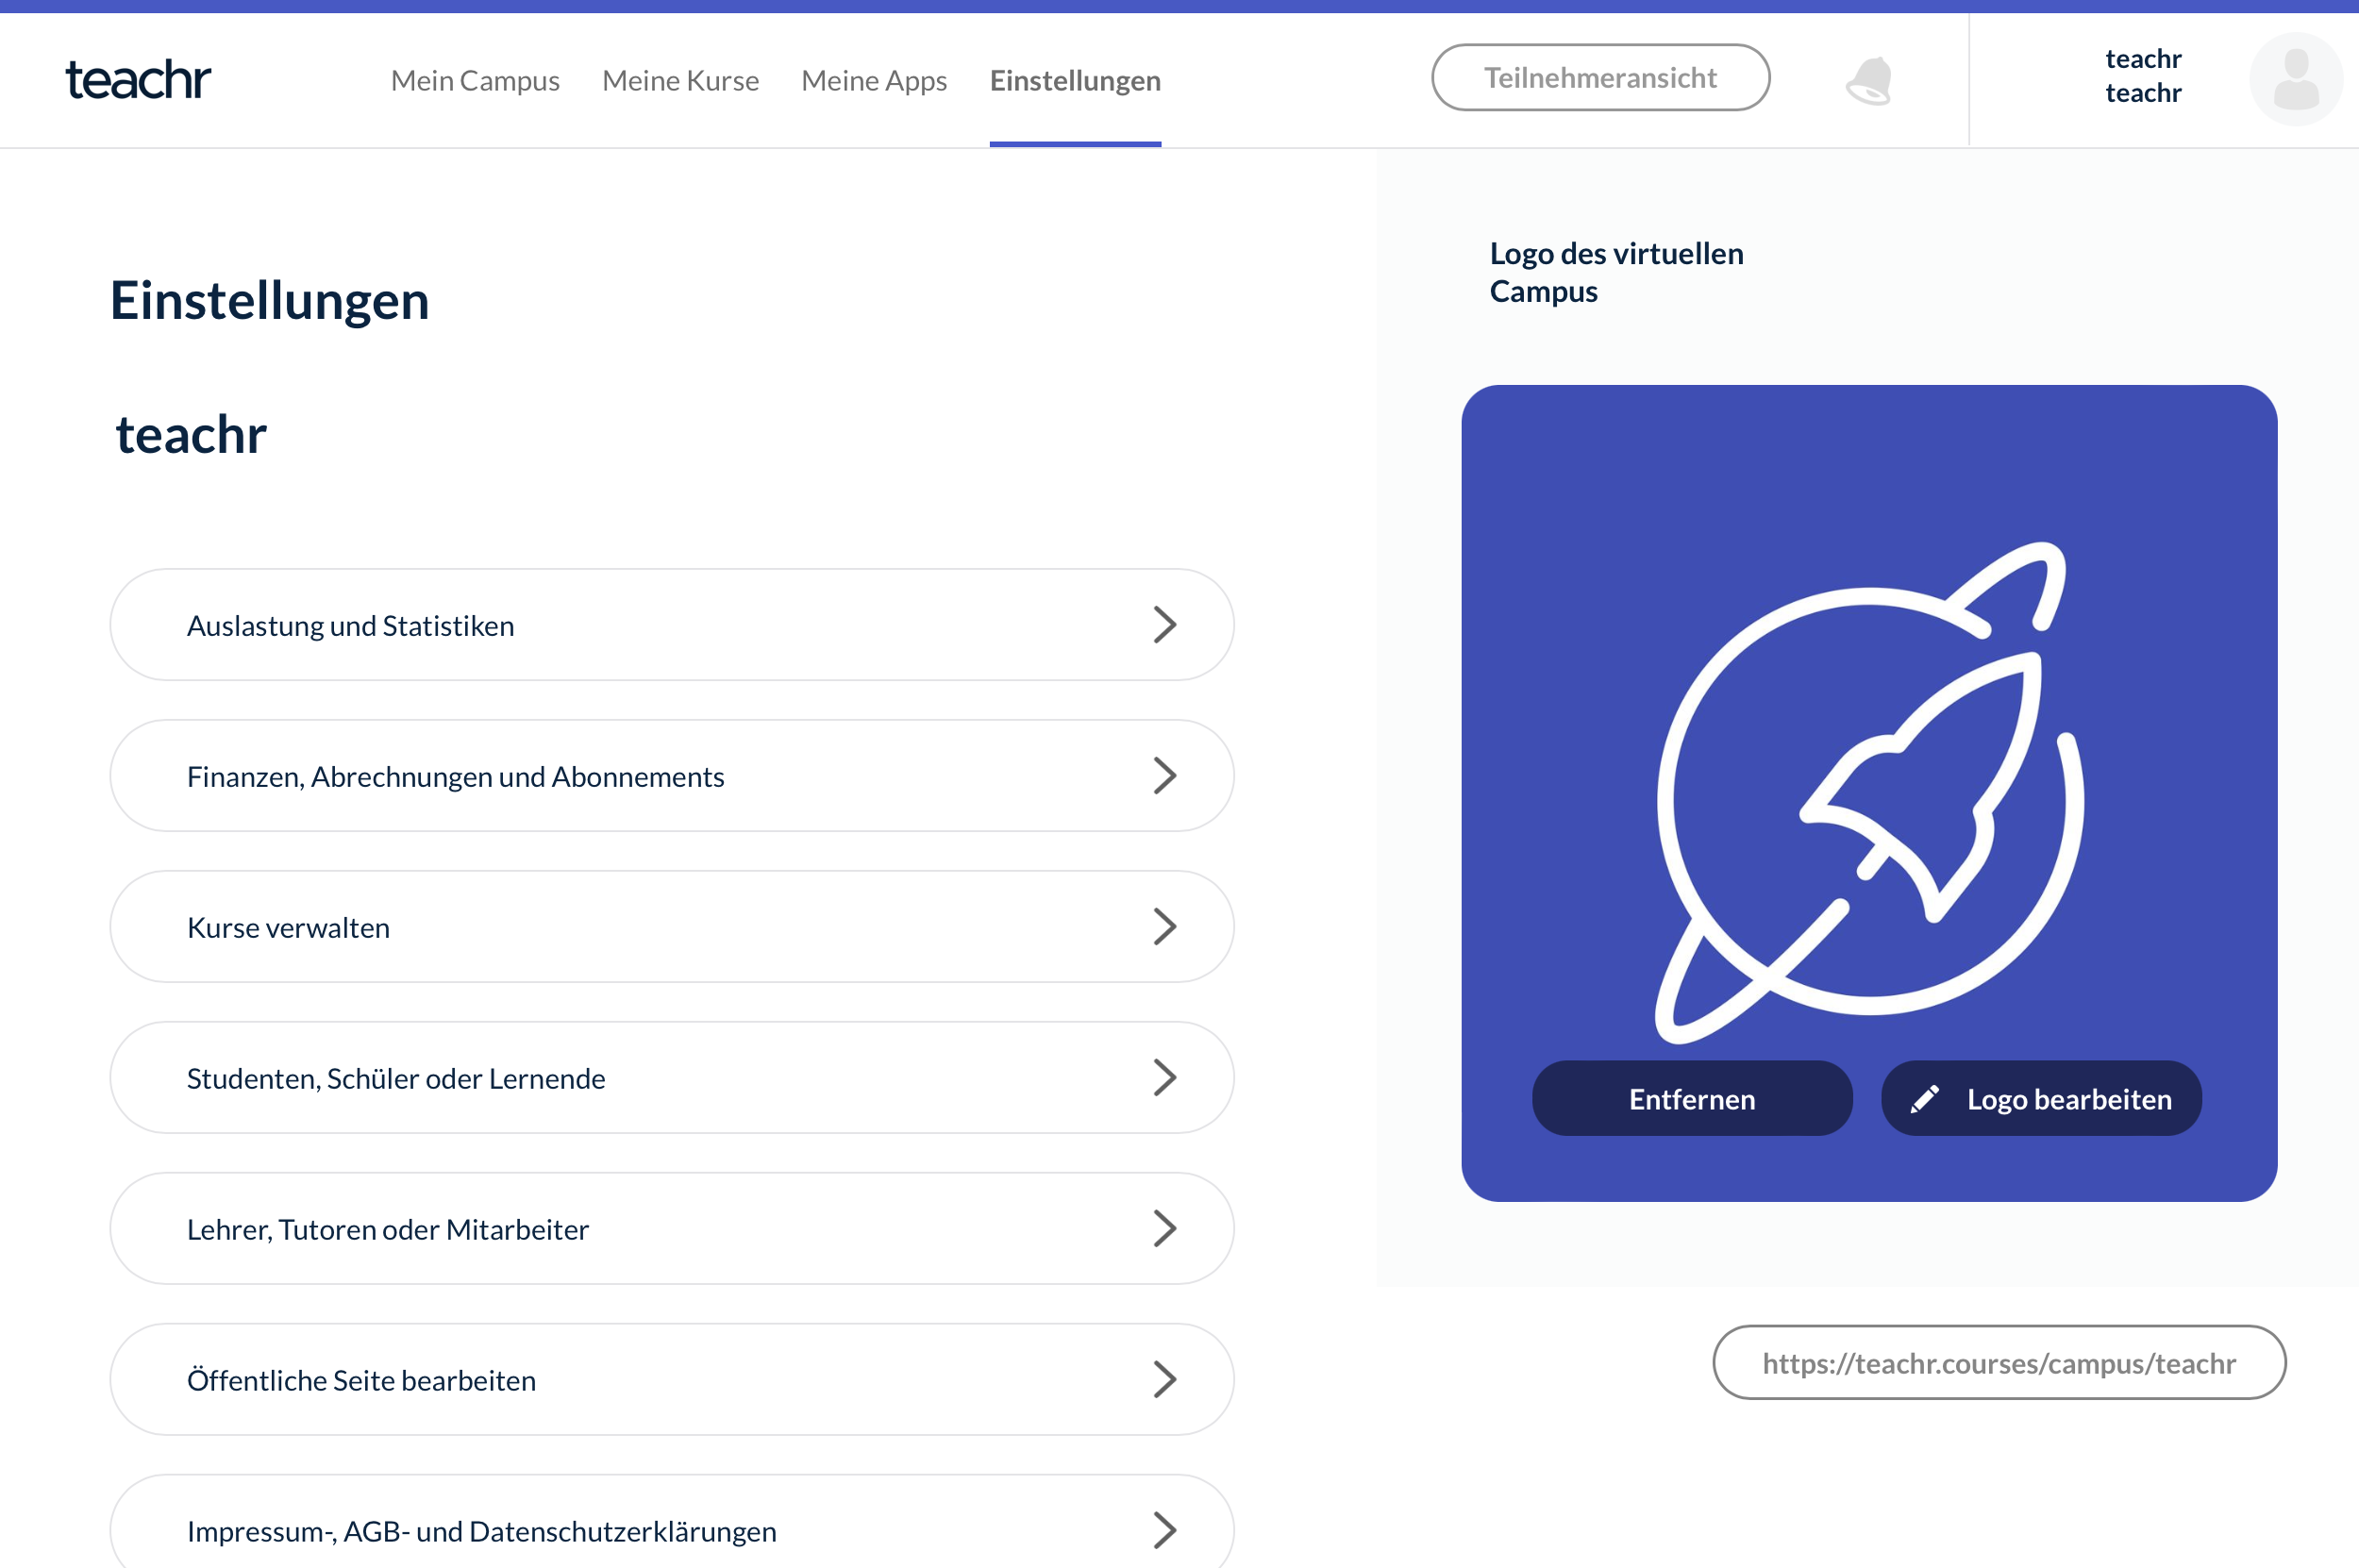The image size is (2359, 1568).
Task: Click chevron for Lehrer, Tutoren oder Mitarbeiter
Action: point(1164,1229)
